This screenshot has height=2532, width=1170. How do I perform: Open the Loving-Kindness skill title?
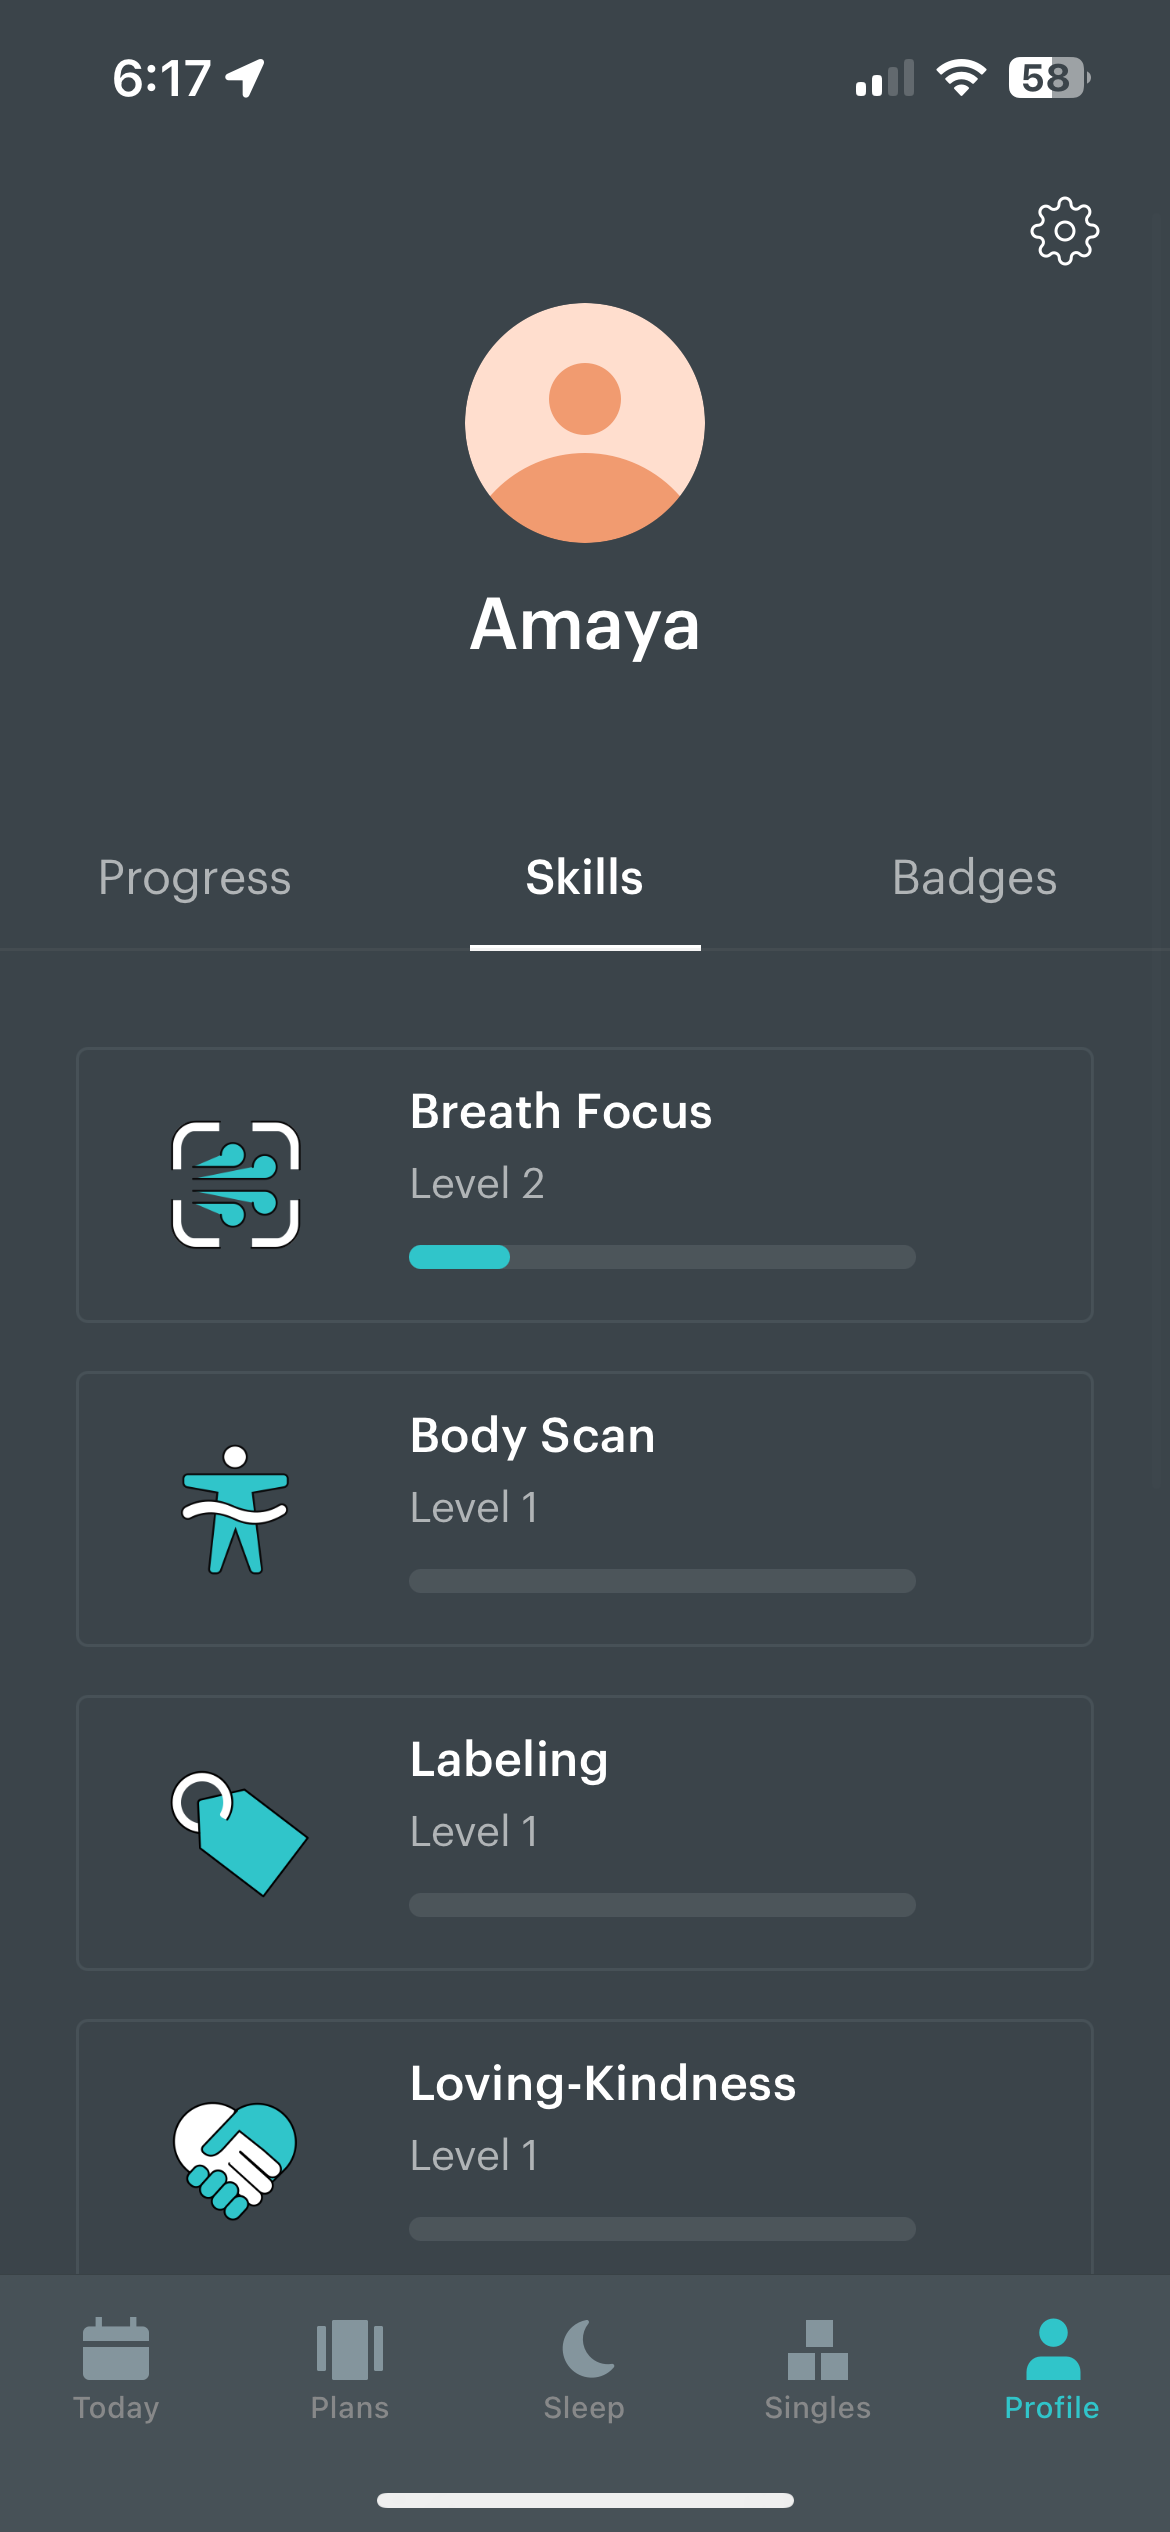coord(603,2084)
